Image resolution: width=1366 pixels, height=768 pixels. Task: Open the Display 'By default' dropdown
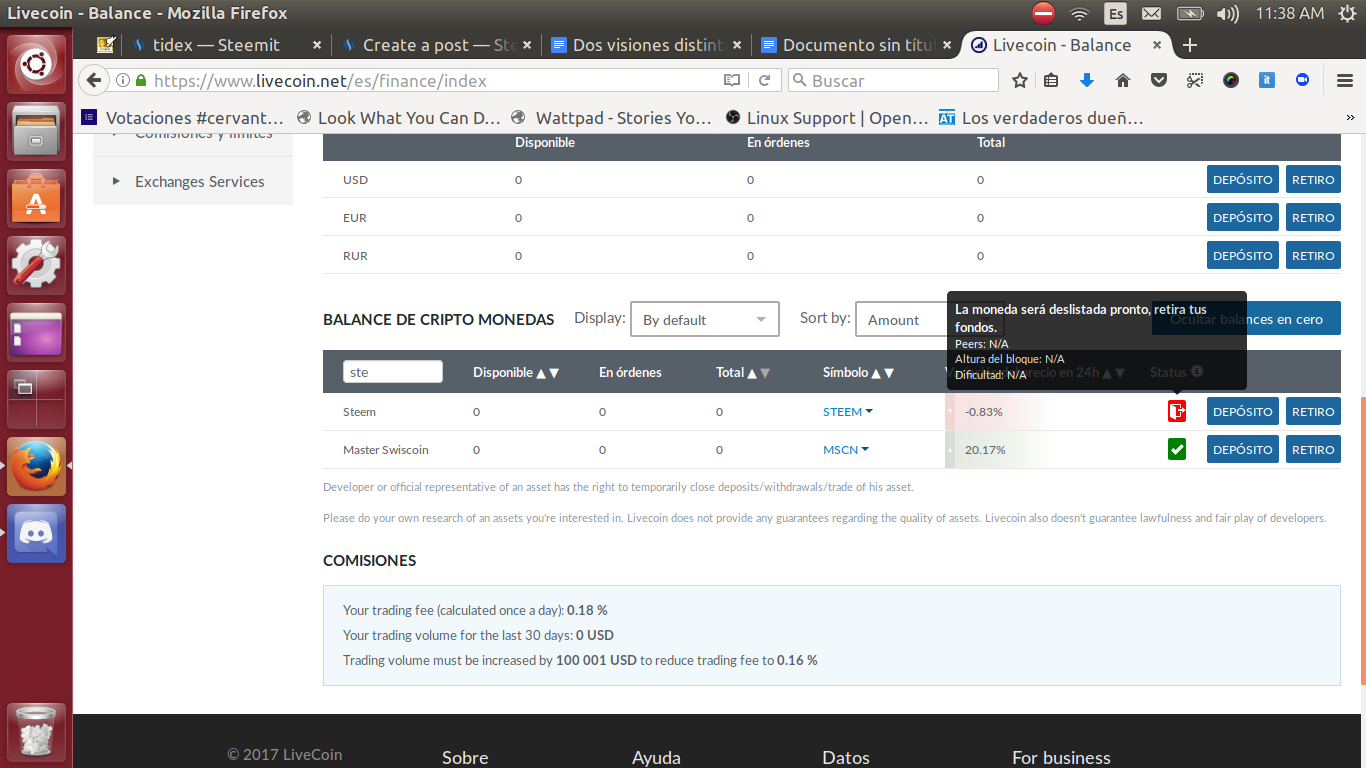tap(704, 319)
